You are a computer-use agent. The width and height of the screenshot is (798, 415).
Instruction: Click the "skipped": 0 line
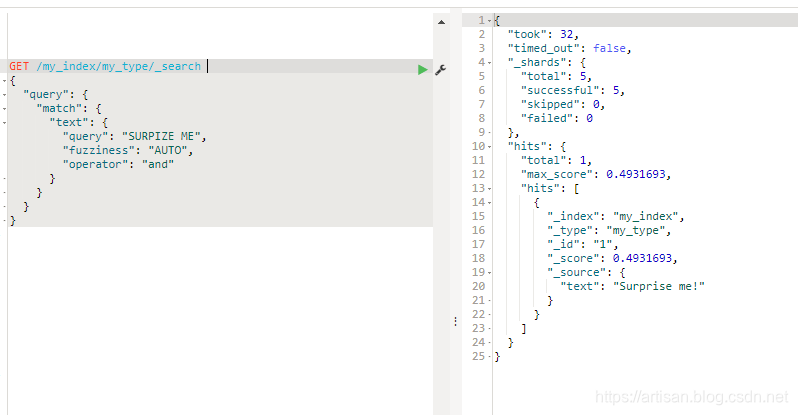coord(563,104)
